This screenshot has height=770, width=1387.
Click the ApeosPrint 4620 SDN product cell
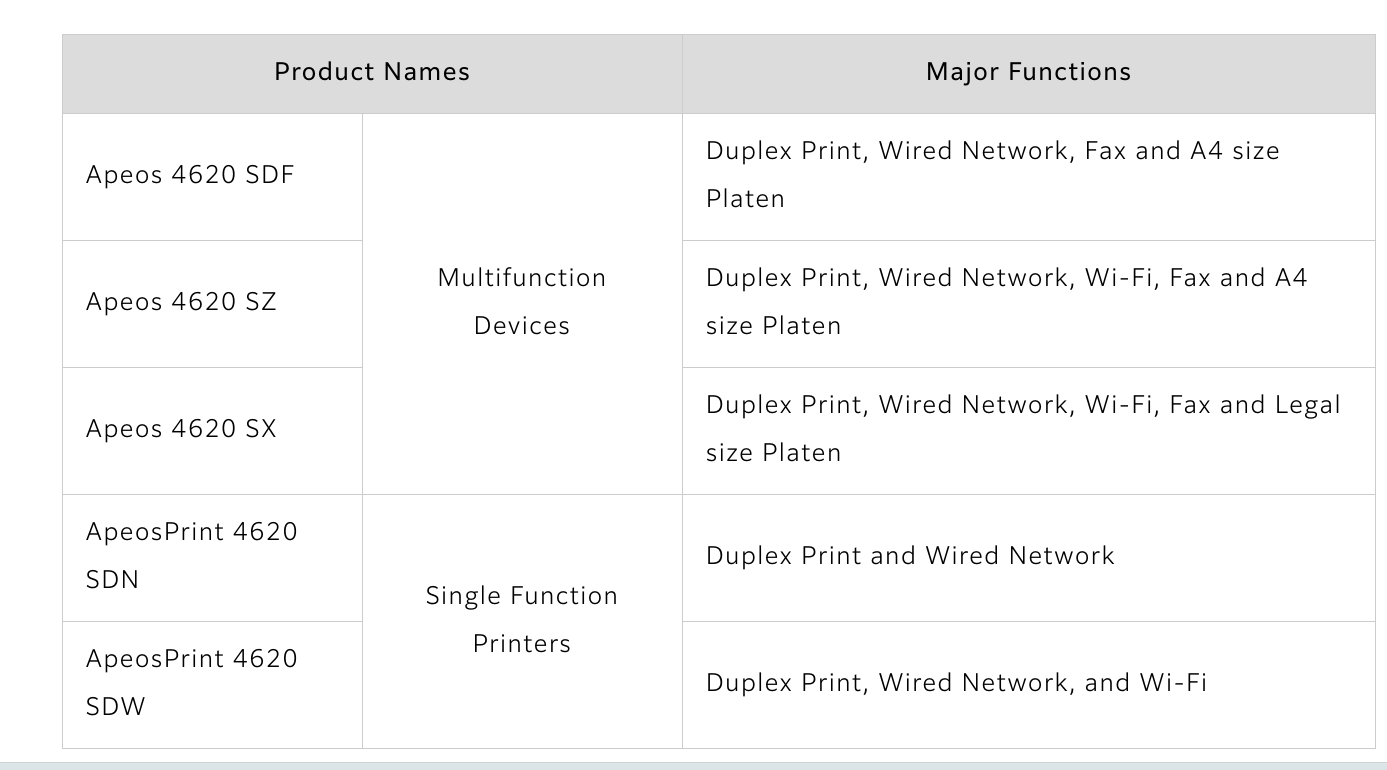(213, 558)
